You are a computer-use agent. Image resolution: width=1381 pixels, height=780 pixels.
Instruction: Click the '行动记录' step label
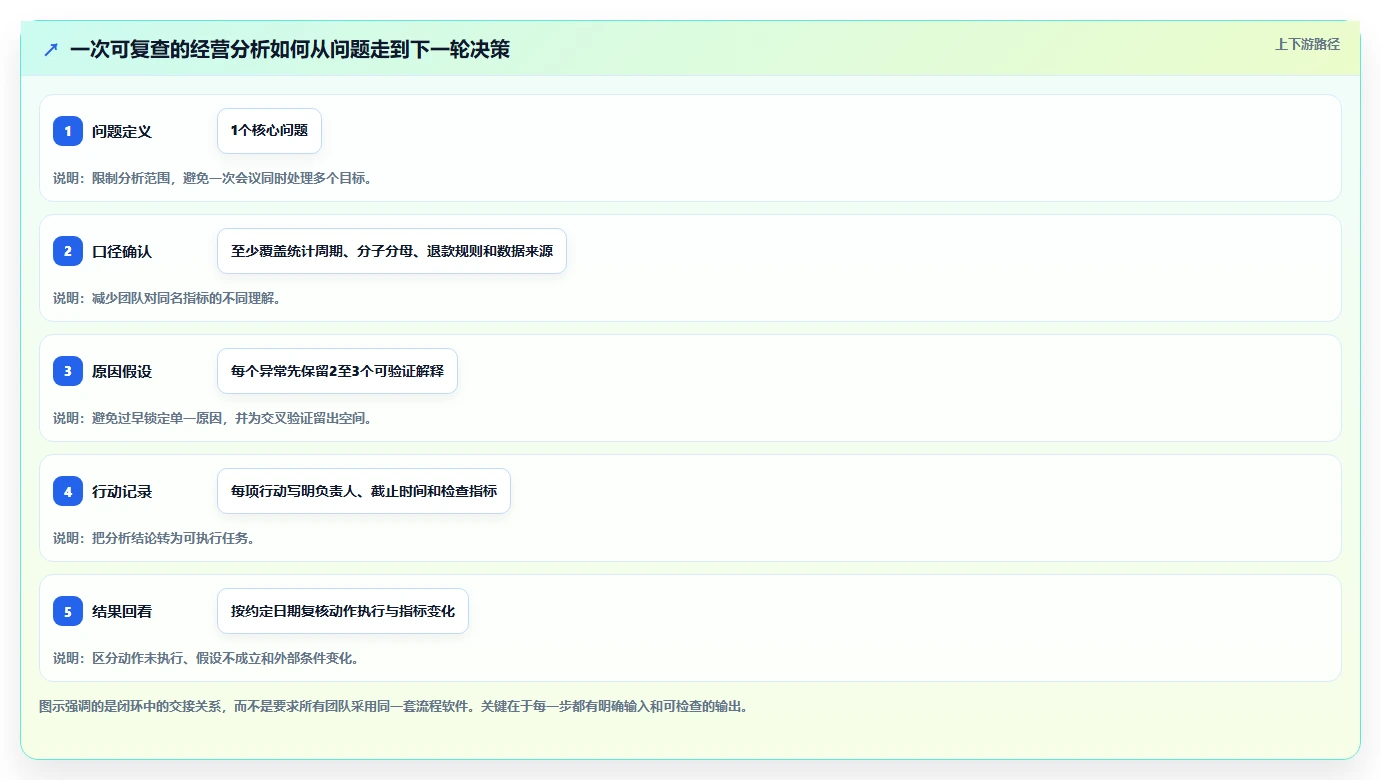[x=122, y=491]
